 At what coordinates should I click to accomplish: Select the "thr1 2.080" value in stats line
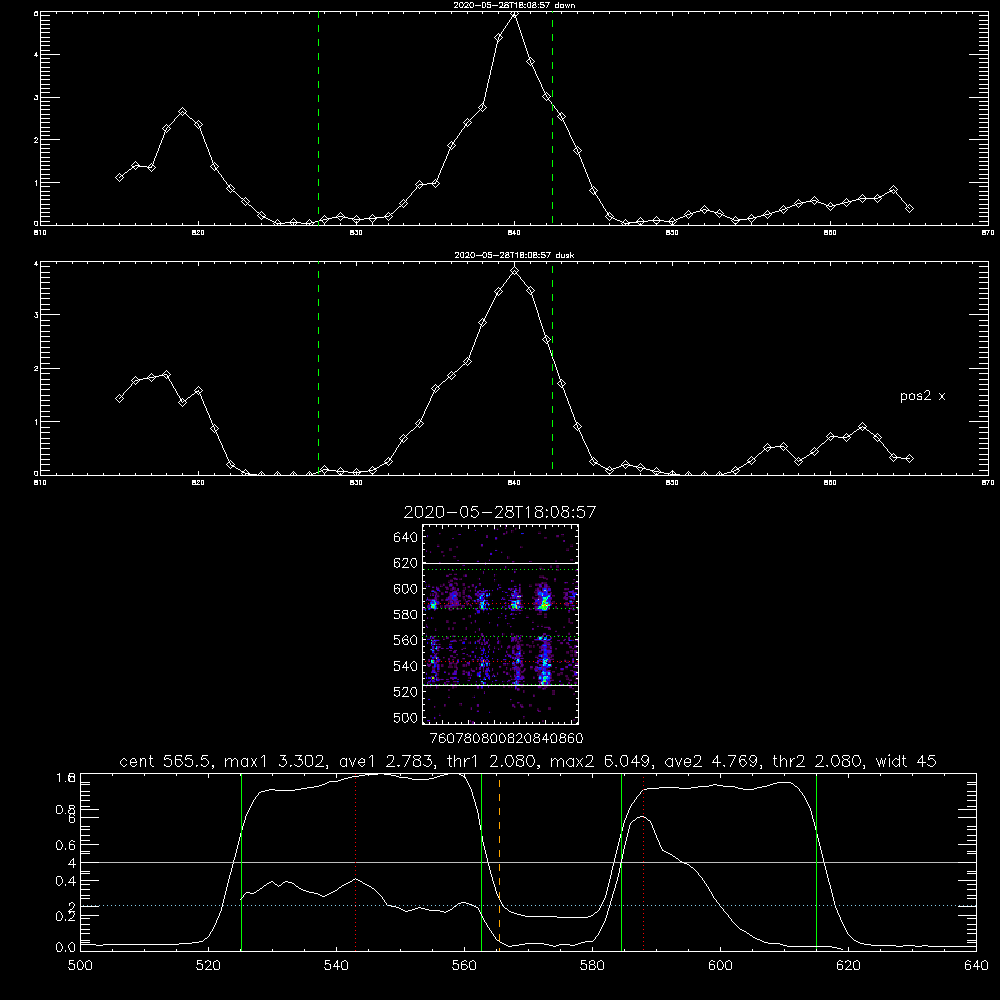tap(497, 761)
